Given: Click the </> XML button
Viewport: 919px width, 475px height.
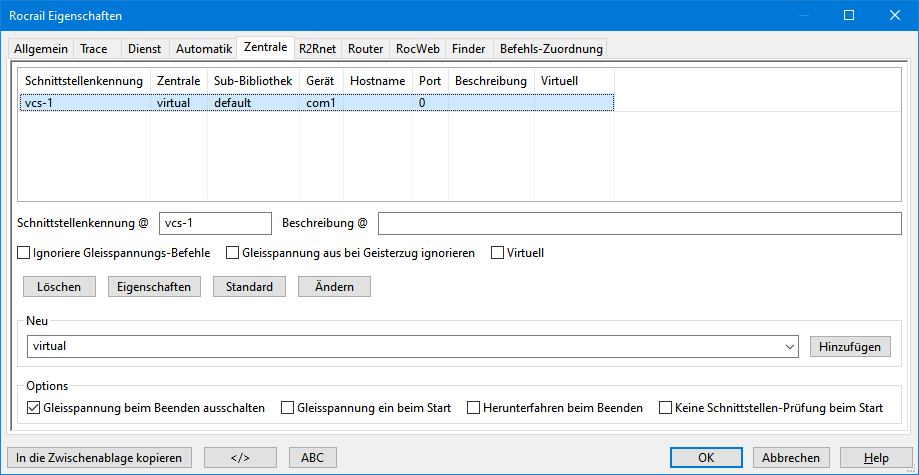Looking at the screenshot, I should 240,457.
